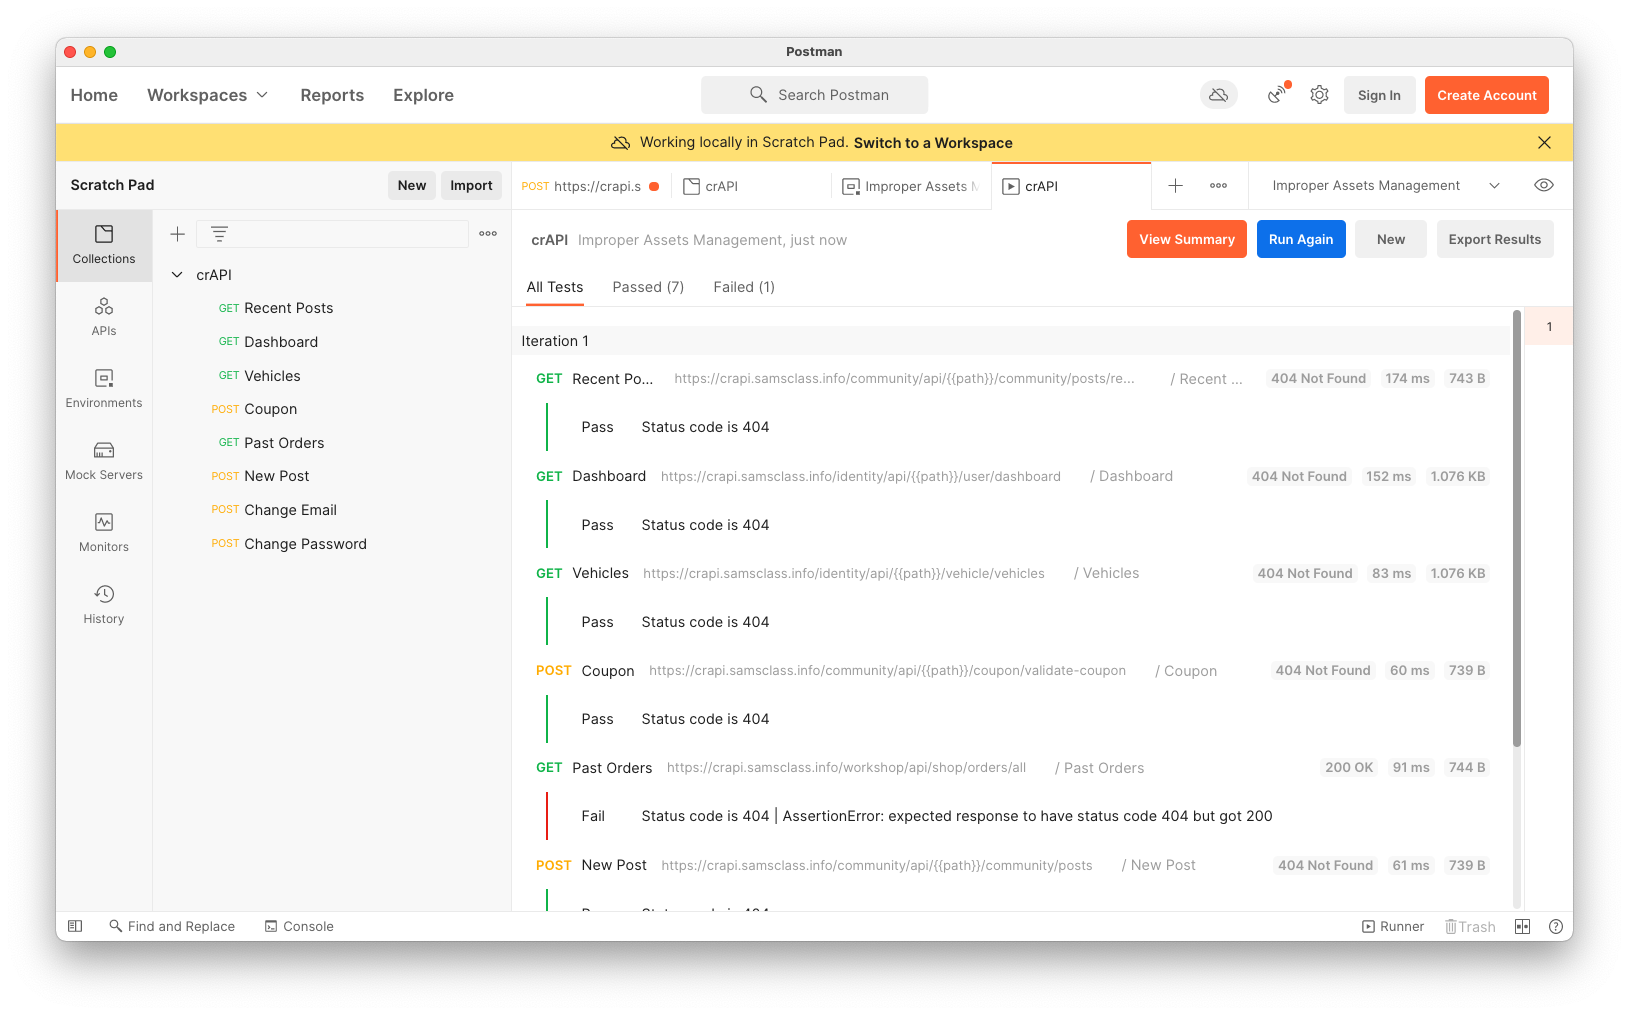Click the Sign In button
The image size is (1629, 1015).
[x=1379, y=95]
